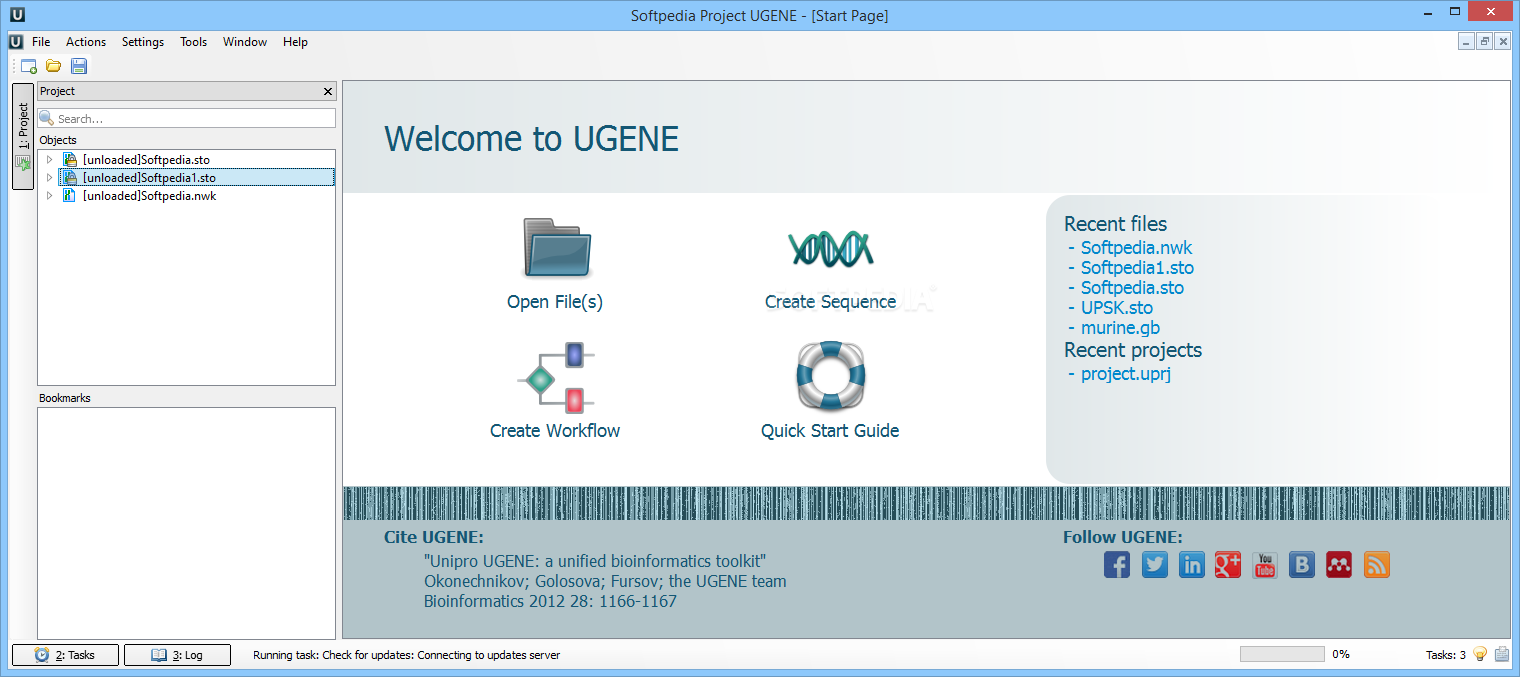Open the Help menu
Screen dimensions: 1520x677
pyautogui.click(x=295, y=42)
